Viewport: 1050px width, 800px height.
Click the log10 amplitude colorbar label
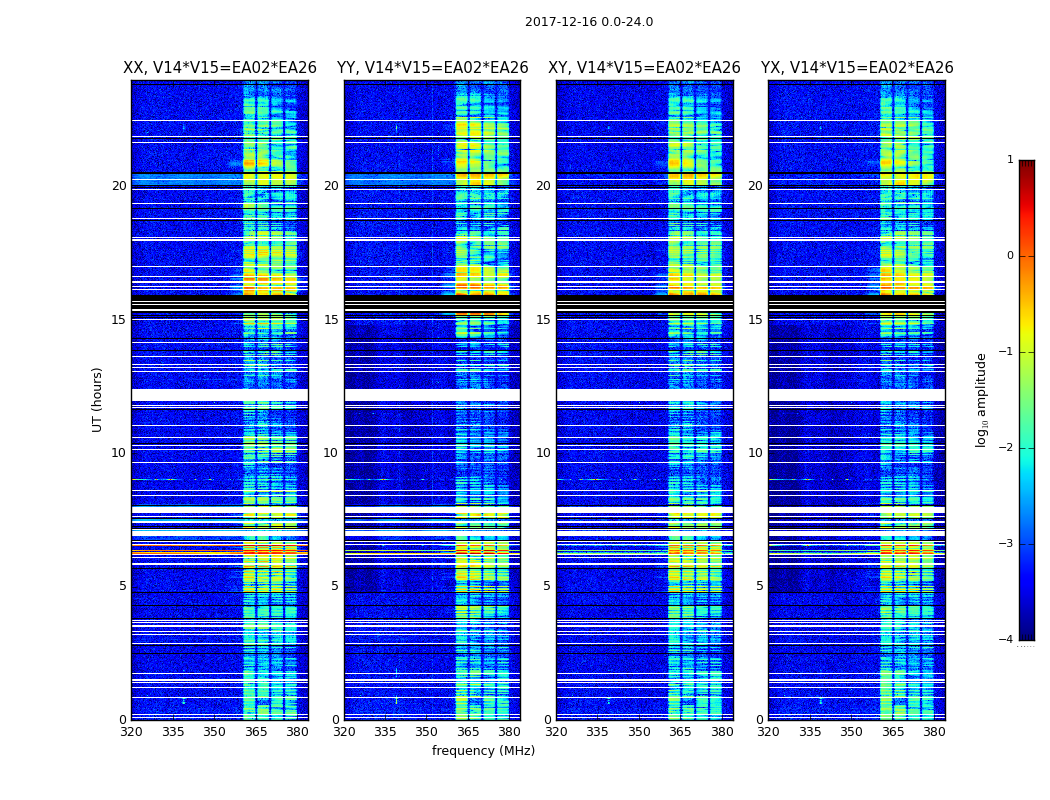pos(981,400)
